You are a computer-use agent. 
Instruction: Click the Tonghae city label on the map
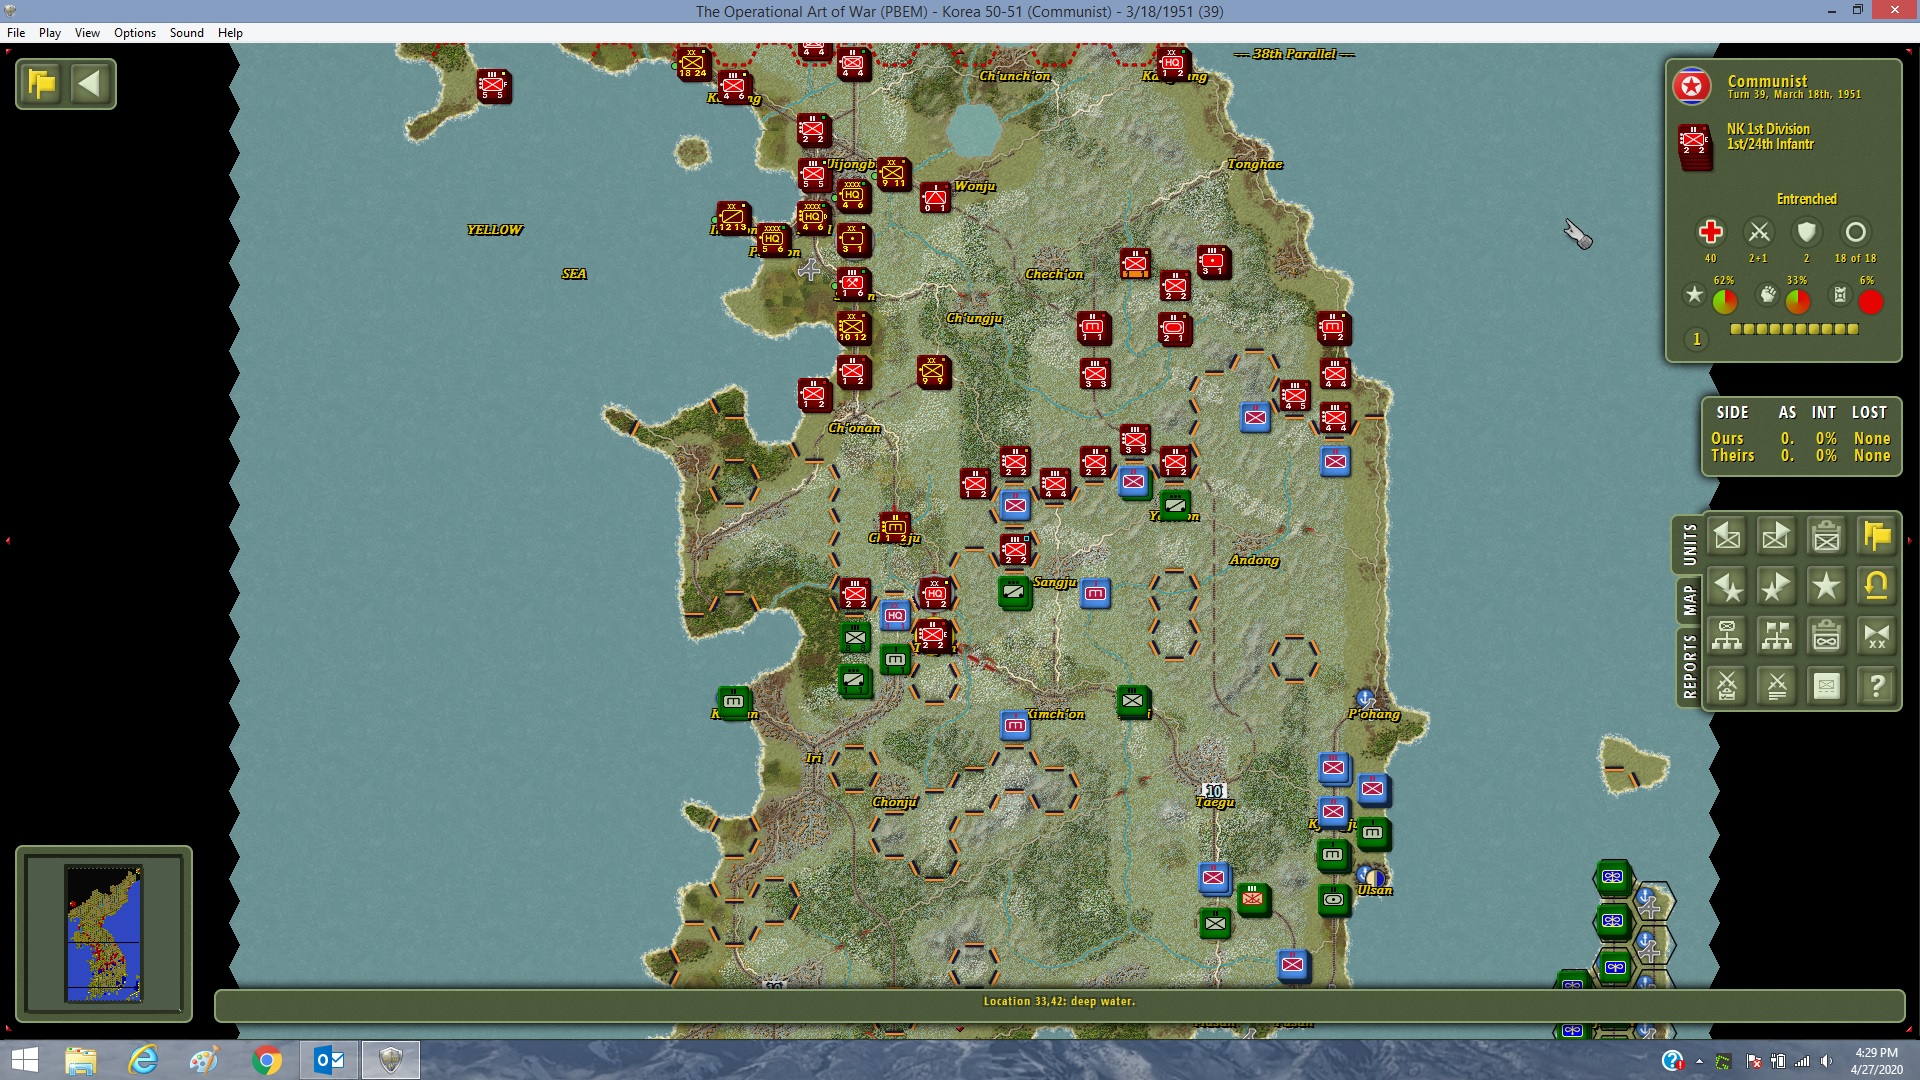[1255, 164]
